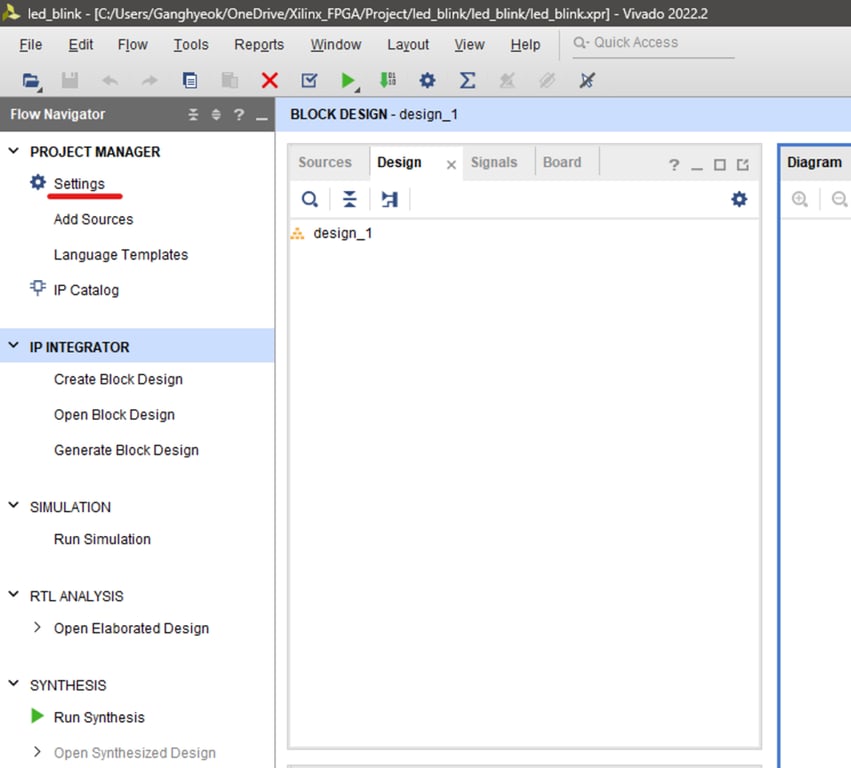Open the Tools menu
The width and height of the screenshot is (851, 768).
[x=190, y=44]
